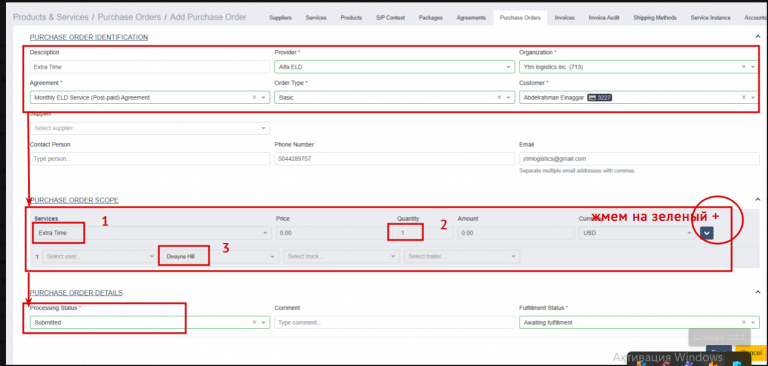The image size is (768, 366).
Task: Clear the Fulfillment Status X icon
Action: 744,322
